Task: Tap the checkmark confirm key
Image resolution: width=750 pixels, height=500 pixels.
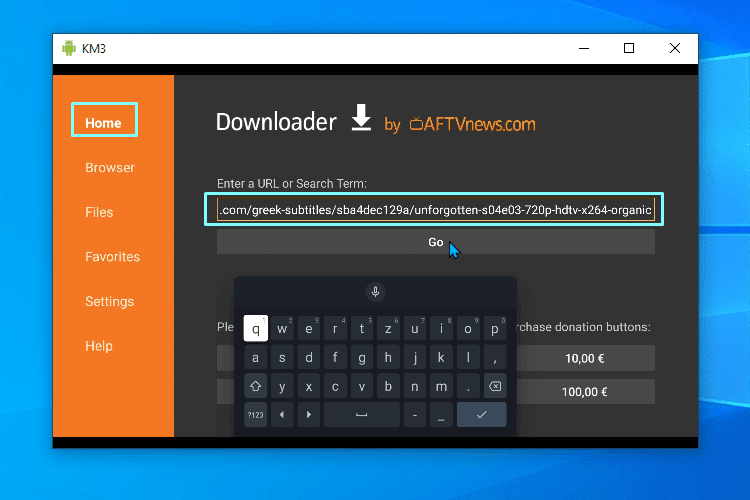Action: [x=481, y=414]
